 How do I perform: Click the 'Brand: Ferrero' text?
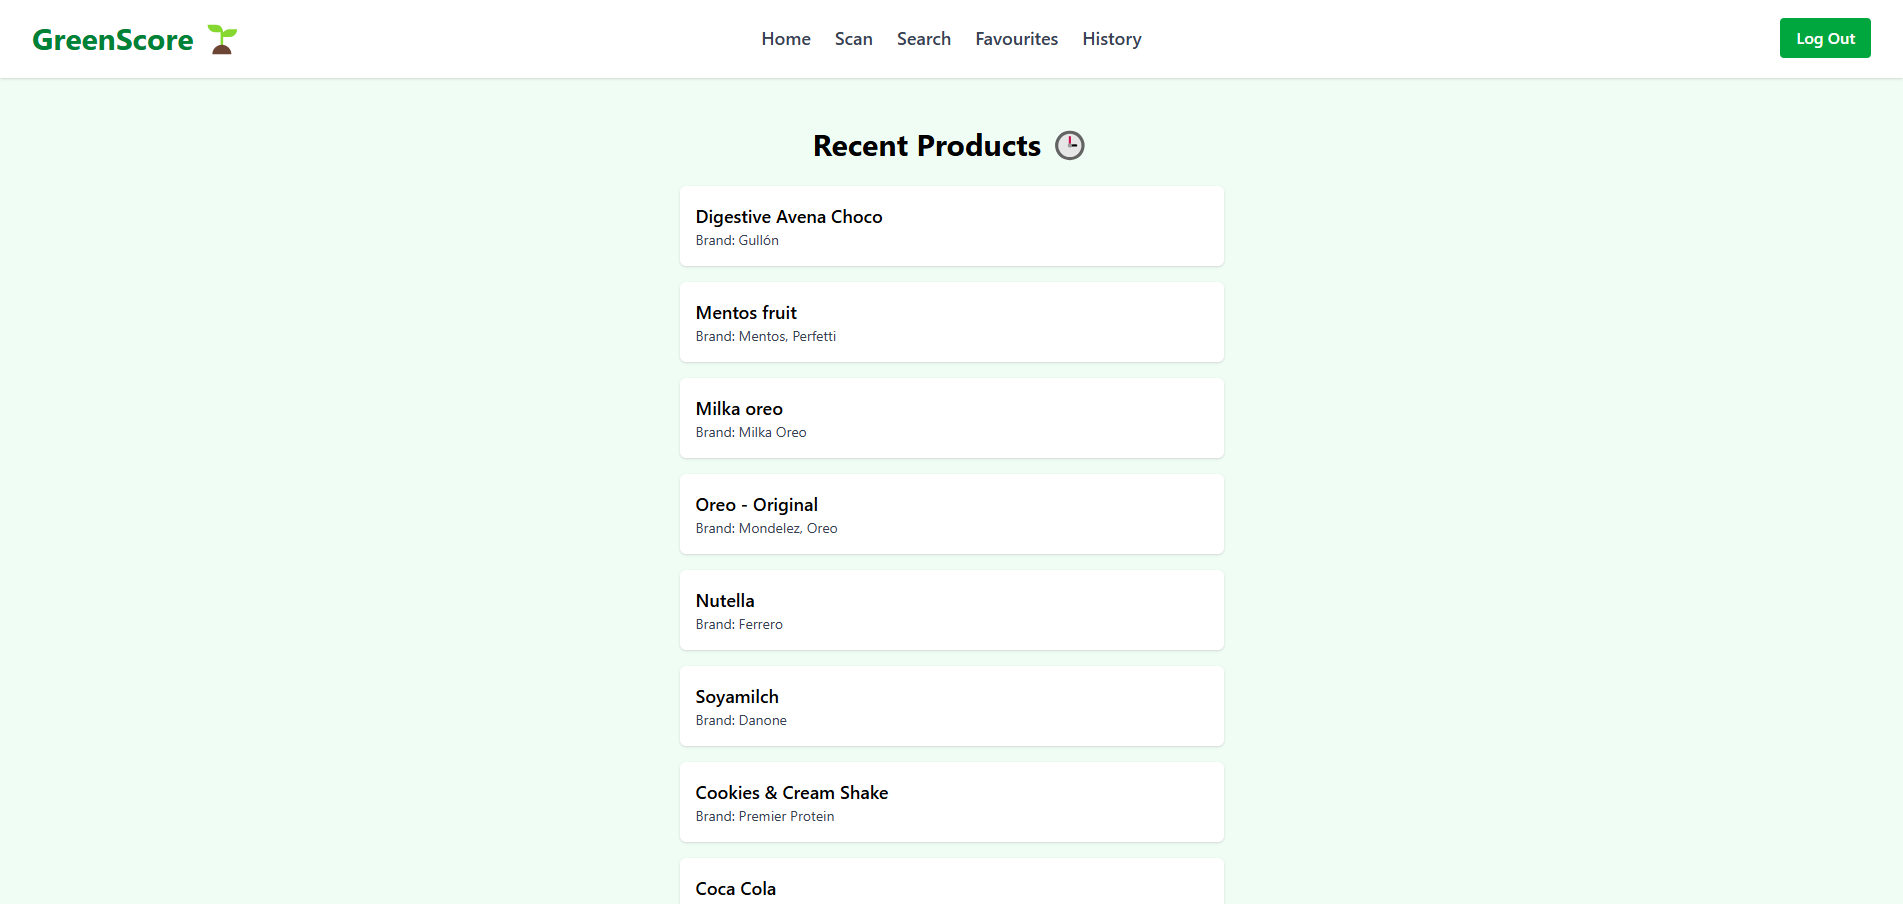(x=739, y=624)
